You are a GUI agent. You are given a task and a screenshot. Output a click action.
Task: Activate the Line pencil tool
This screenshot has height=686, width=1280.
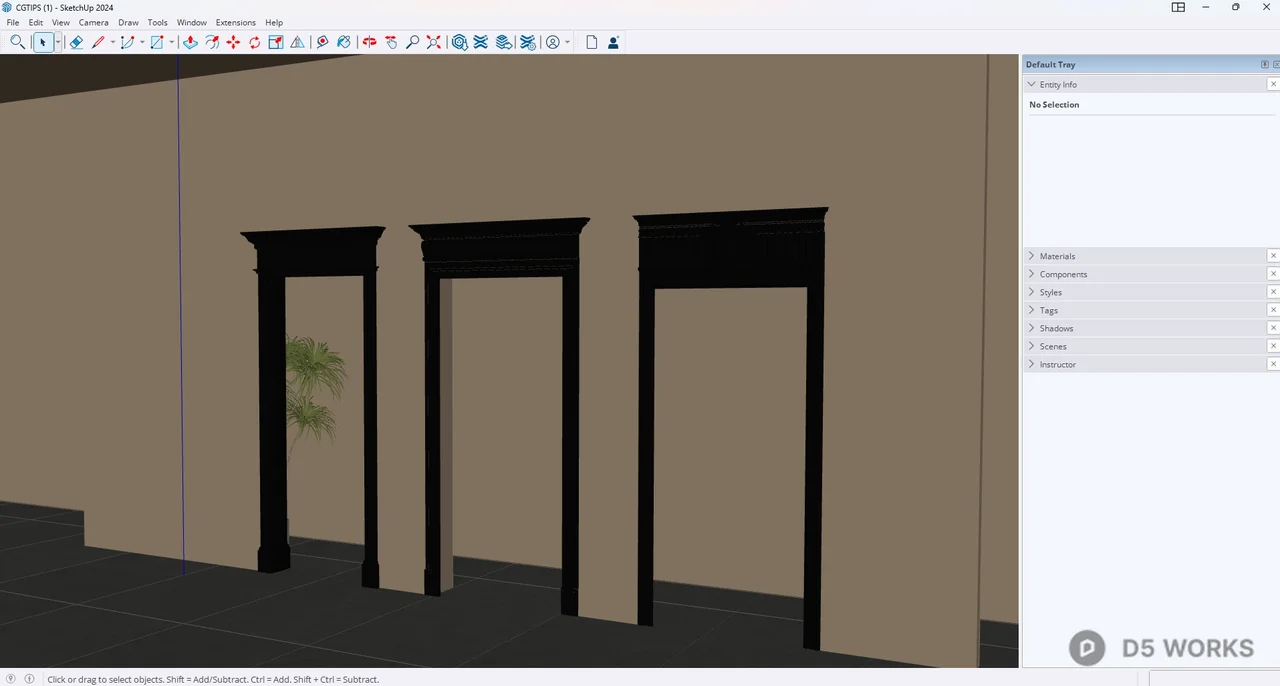pos(98,42)
